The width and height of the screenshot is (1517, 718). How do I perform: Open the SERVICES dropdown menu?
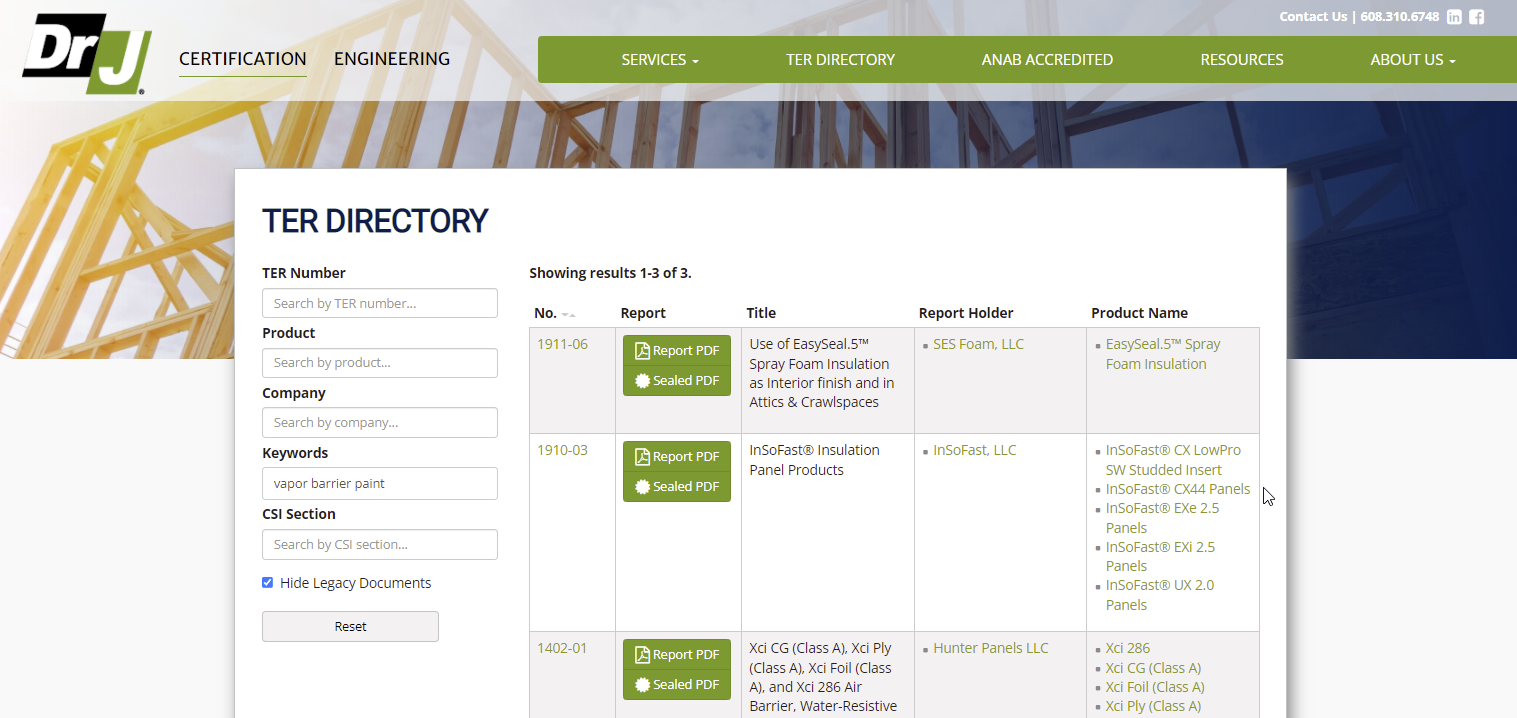659,59
